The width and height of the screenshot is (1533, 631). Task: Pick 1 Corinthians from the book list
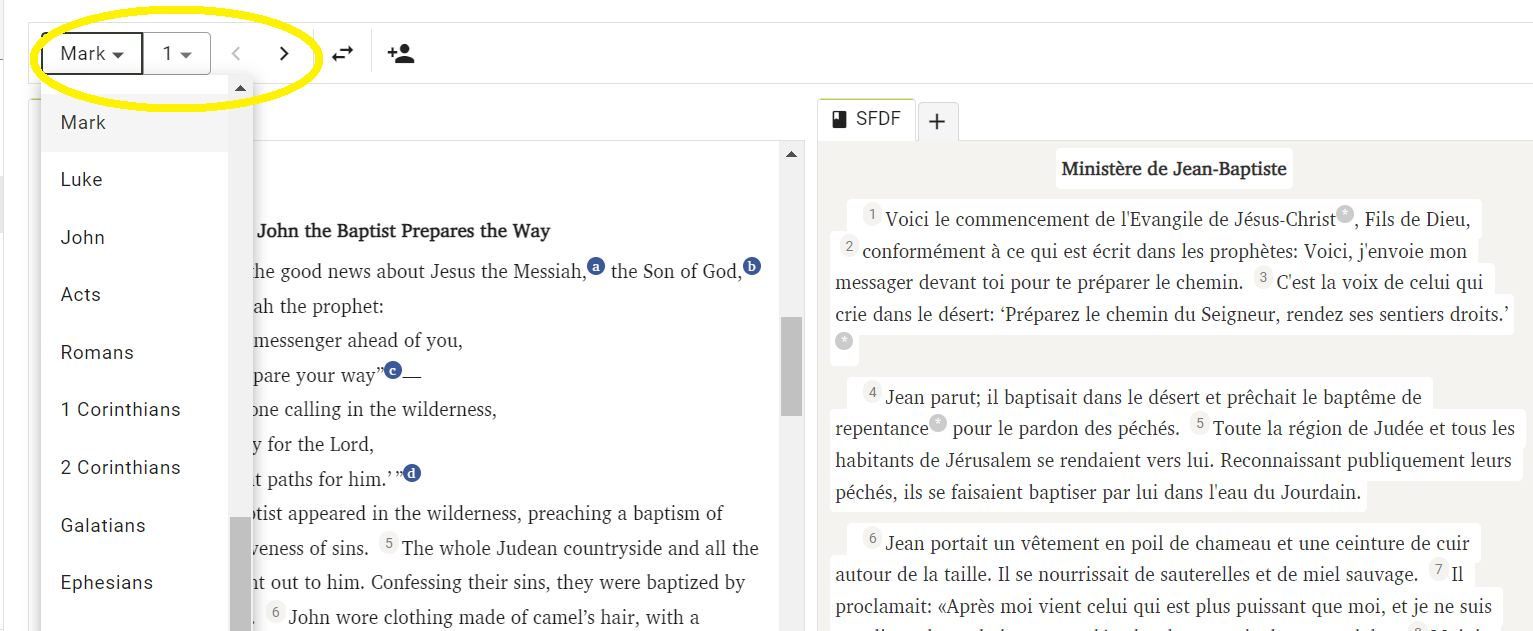click(x=135, y=410)
